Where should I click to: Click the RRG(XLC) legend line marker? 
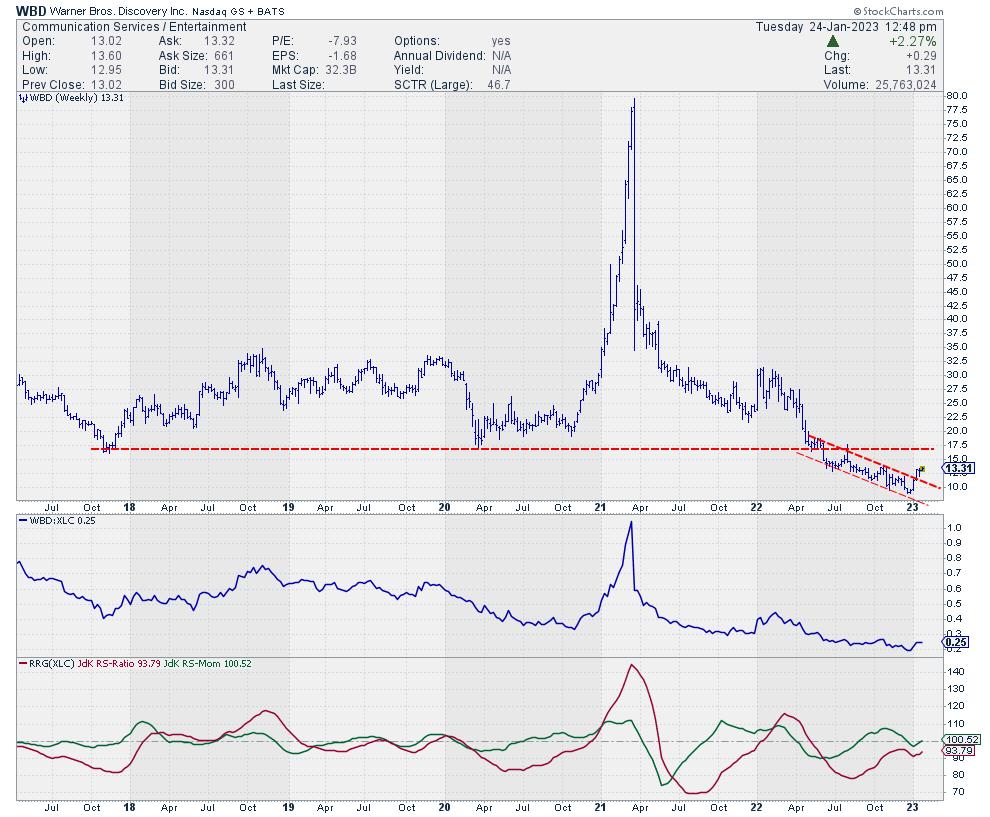[x=21, y=664]
